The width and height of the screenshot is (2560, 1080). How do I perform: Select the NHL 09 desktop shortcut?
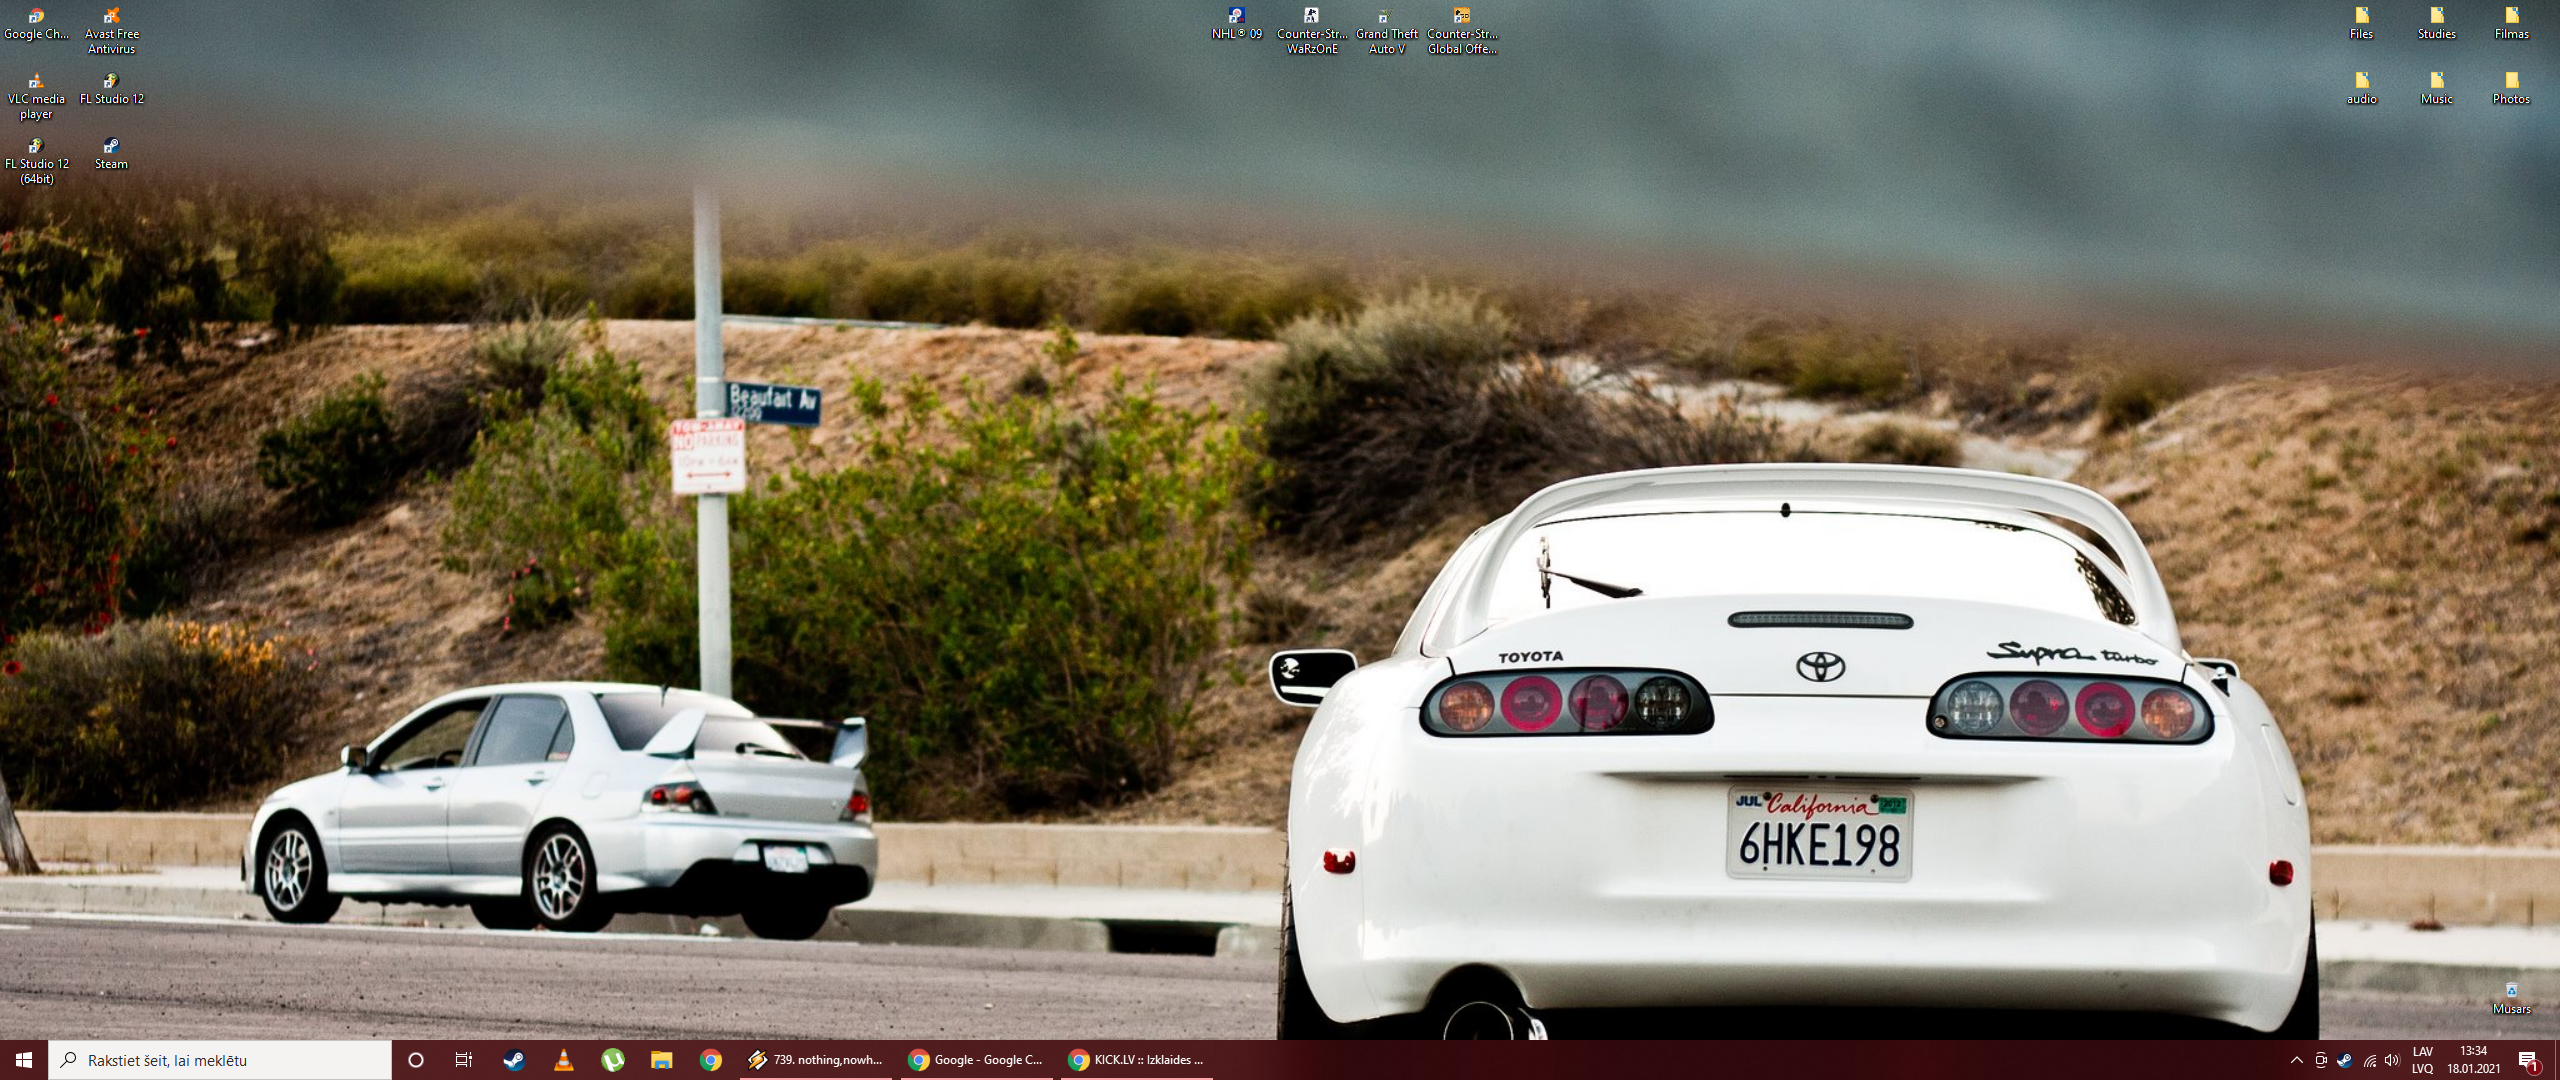point(1237,25)
